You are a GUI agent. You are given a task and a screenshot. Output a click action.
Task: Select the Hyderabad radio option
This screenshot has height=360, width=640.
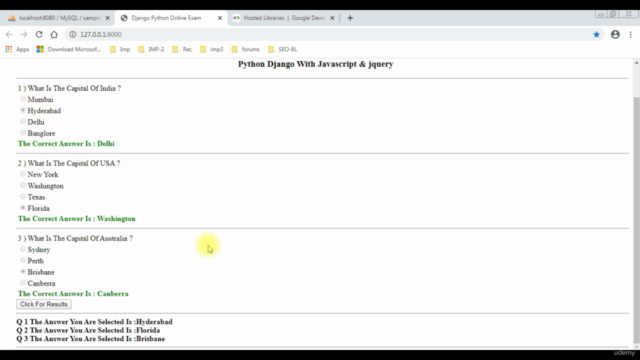coord(23,110)
